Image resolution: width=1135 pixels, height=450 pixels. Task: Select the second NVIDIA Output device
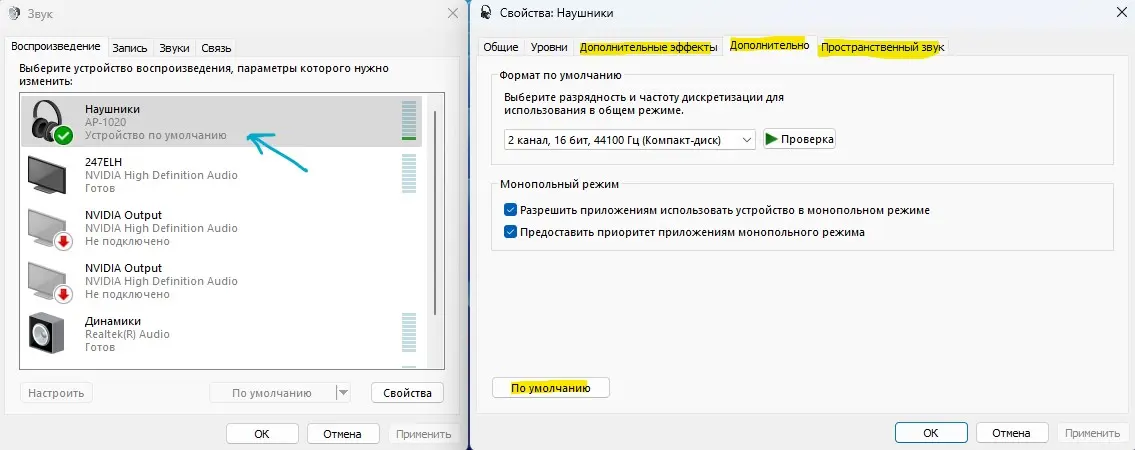[221, 281]
